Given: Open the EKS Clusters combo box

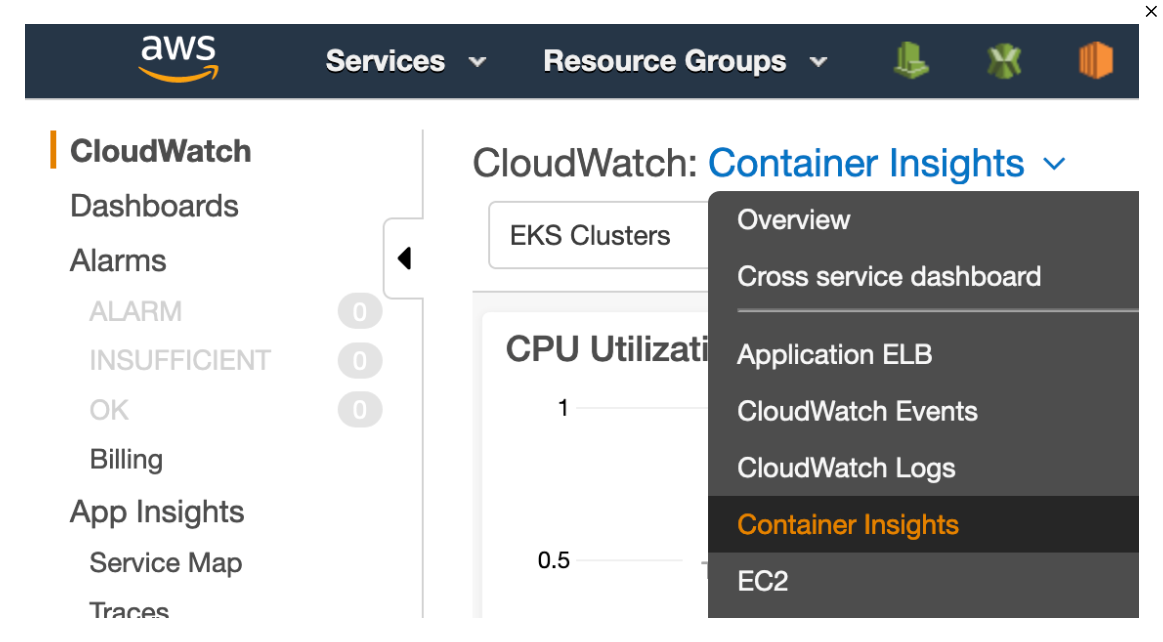Looking at the screenshot, I should pos(597,236).
